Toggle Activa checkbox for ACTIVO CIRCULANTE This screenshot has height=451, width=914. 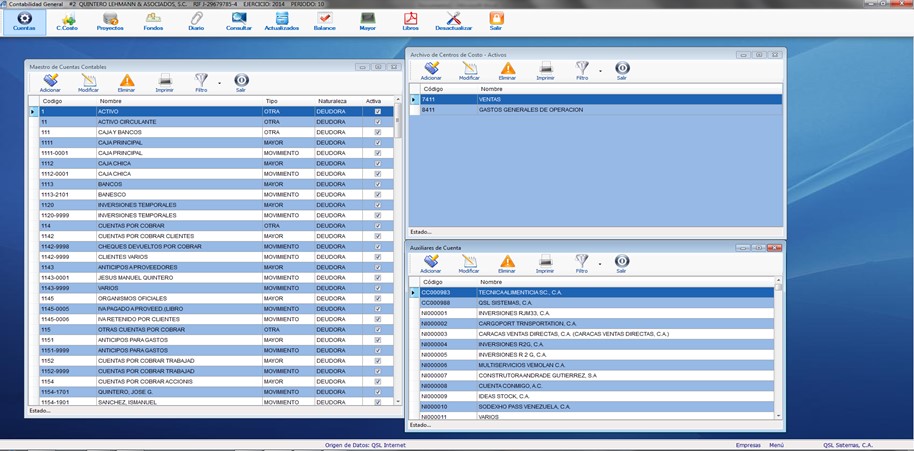(378, 122)
